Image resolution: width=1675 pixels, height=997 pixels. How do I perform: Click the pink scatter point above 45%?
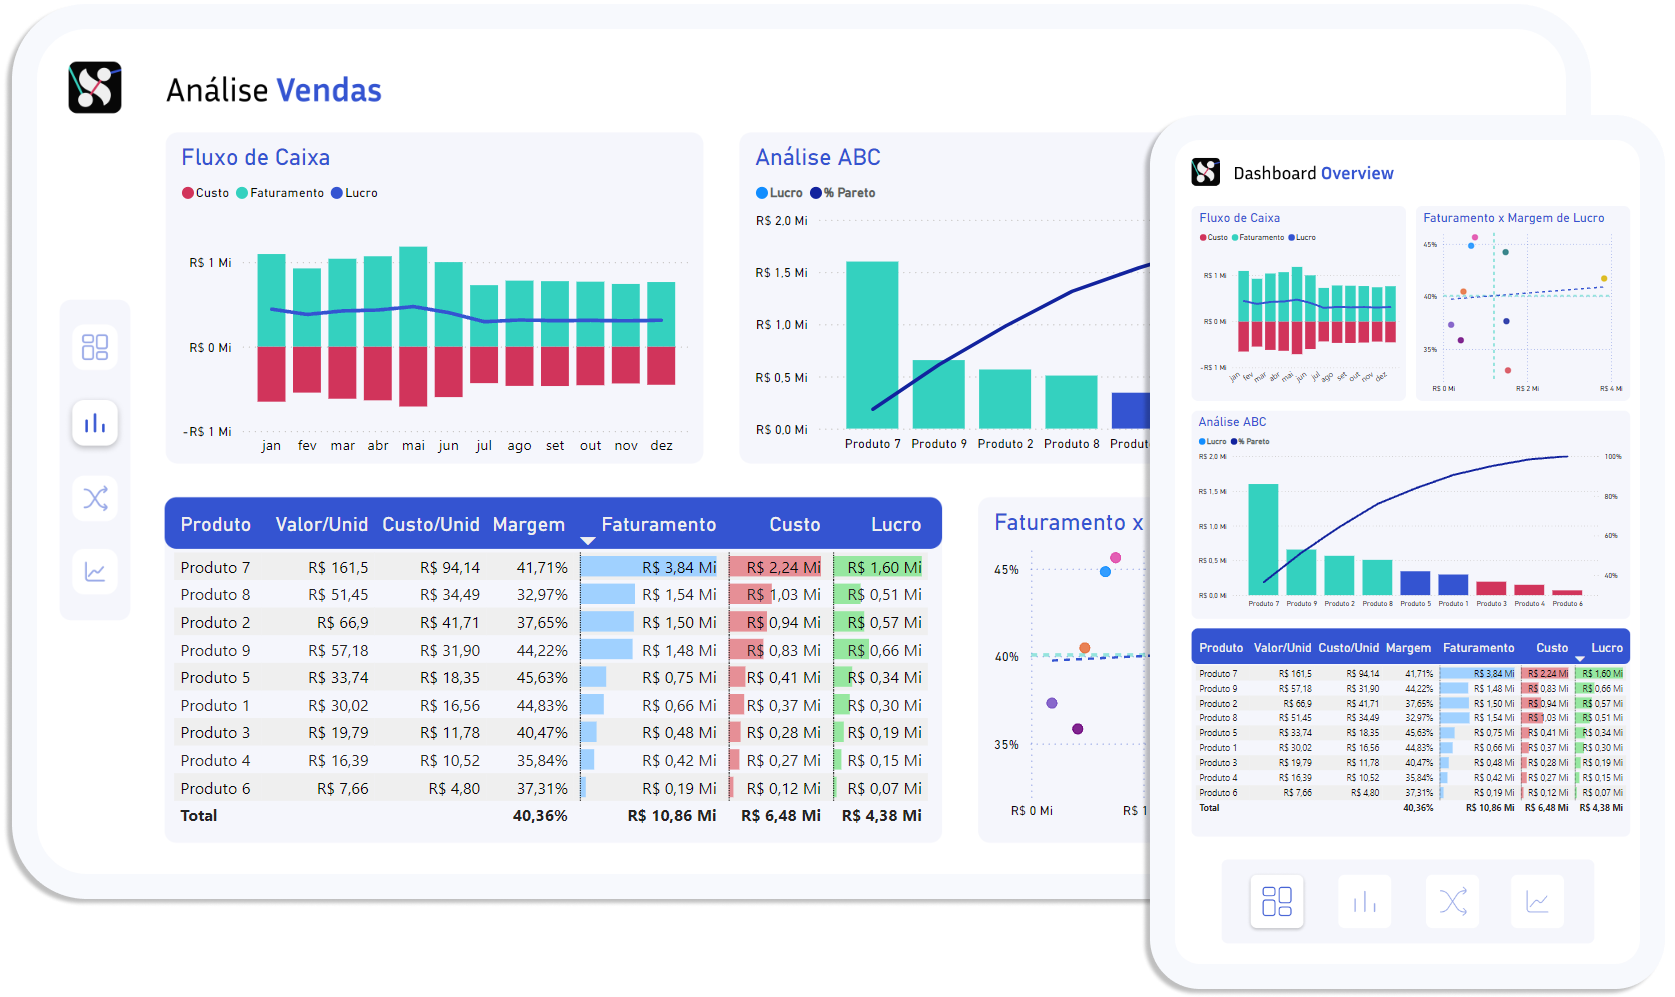pyautogui.click(x=1115, y=558)
